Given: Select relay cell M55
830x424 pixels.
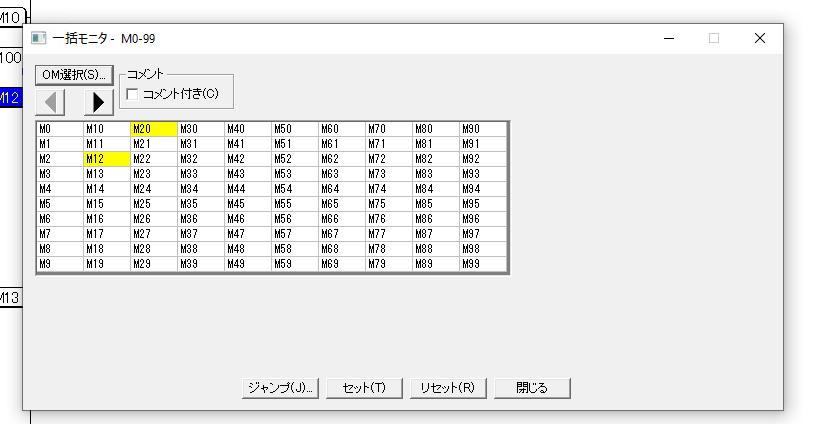Looking at the screenshot, I should [294, 203].
